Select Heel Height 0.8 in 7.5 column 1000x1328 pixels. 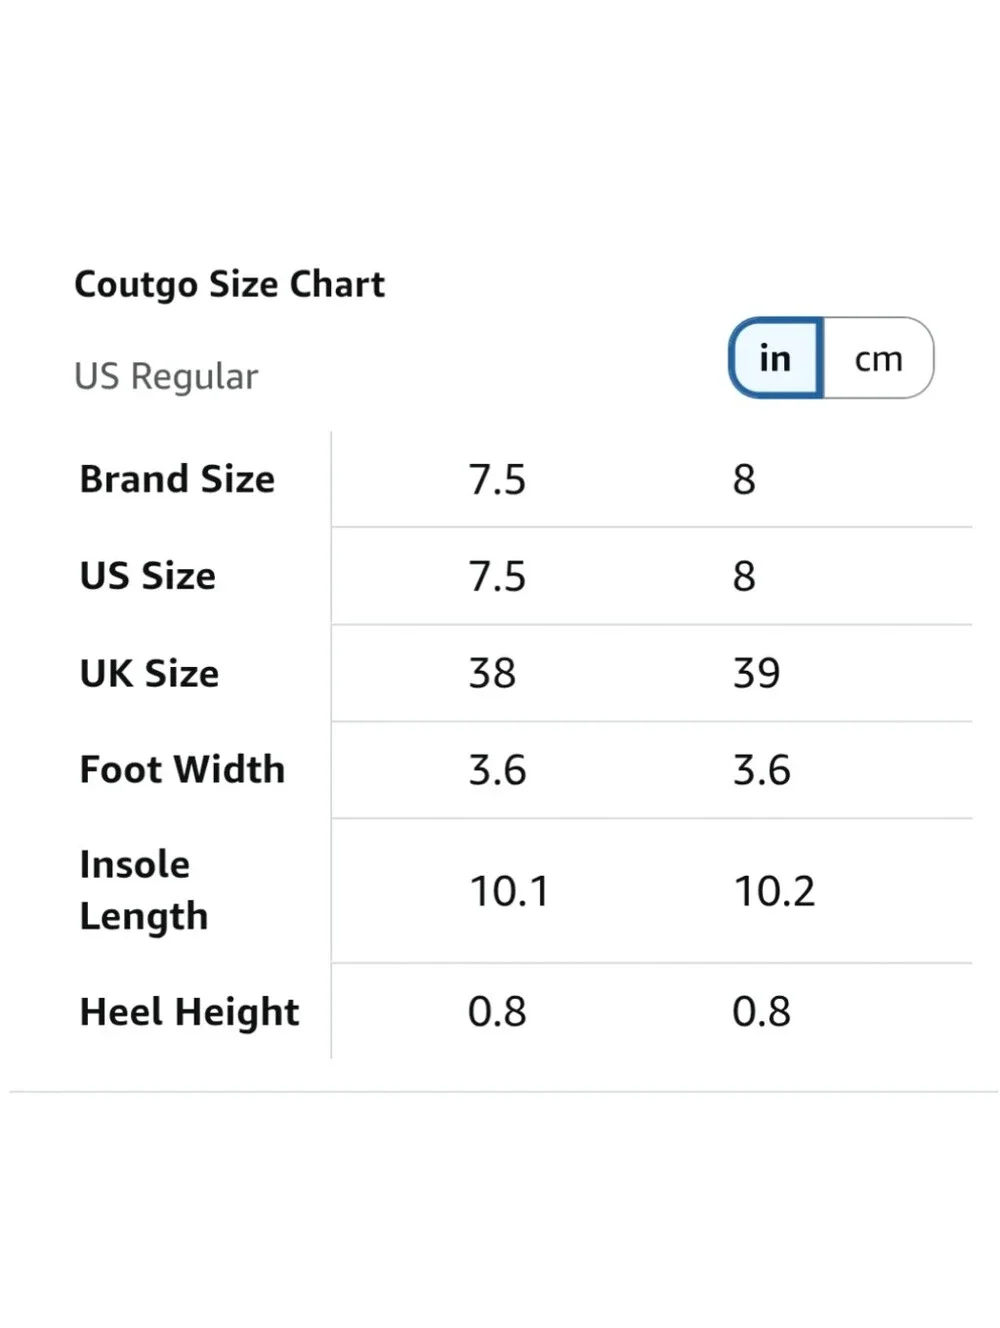(x=497, y=1012)
